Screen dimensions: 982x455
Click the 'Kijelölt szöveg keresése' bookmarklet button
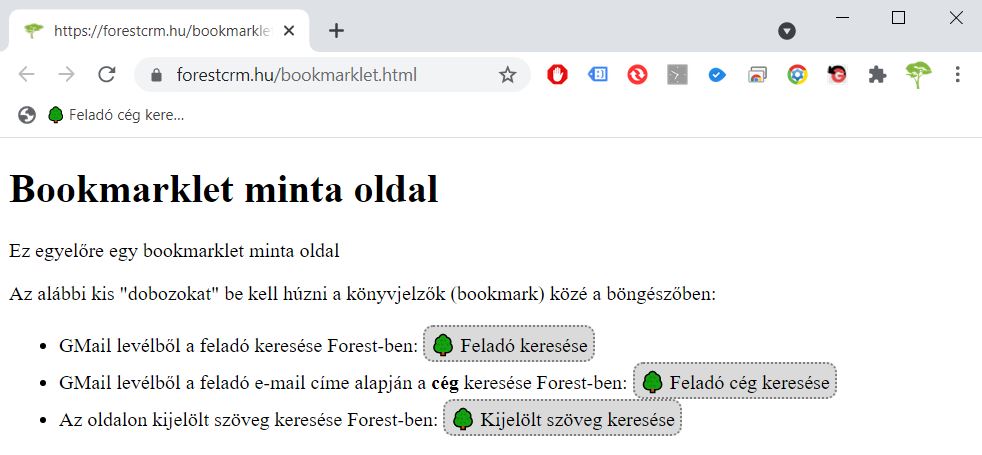click(x=562, y=419)
